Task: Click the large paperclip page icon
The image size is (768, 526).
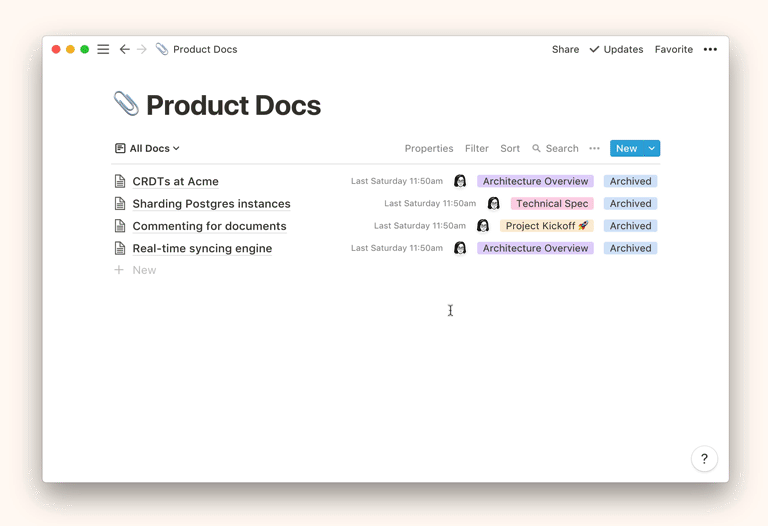Action: (126, 104)
